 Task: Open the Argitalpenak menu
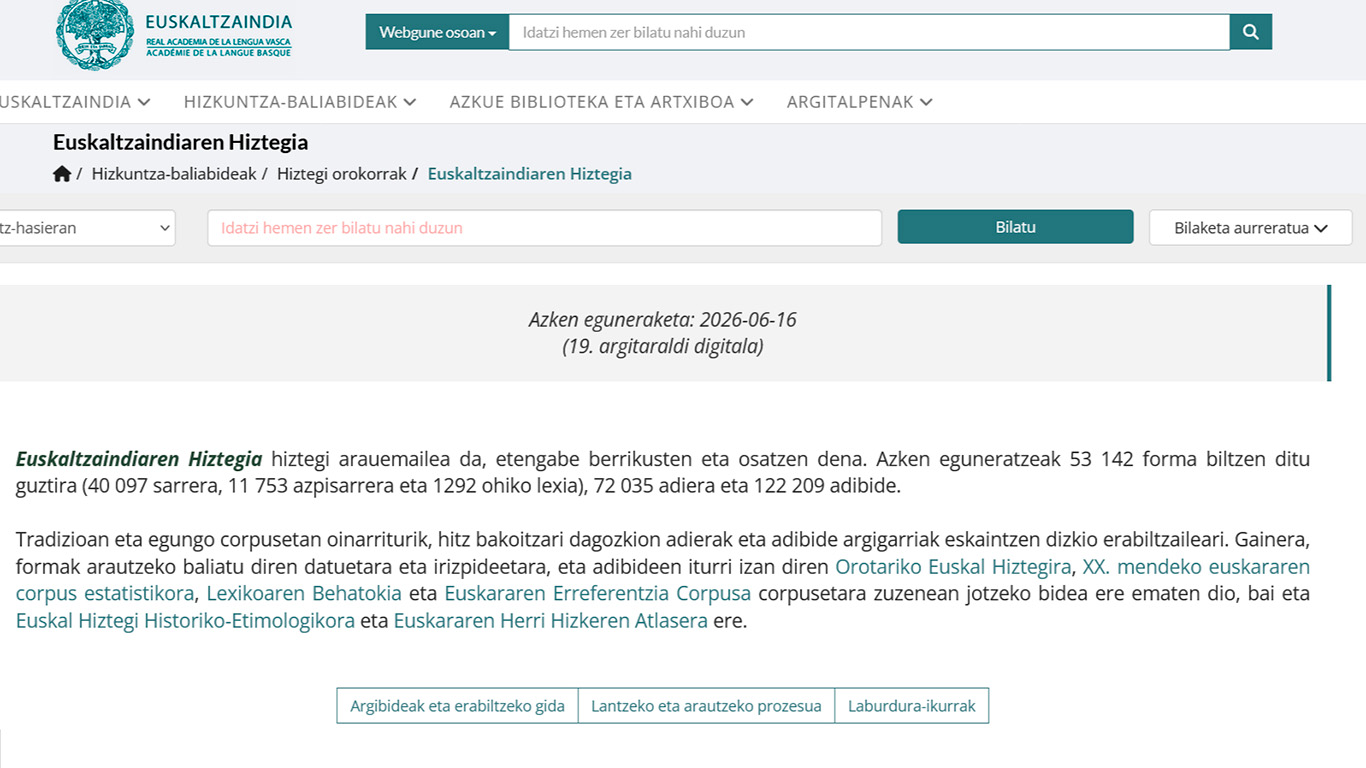point(860,102)
